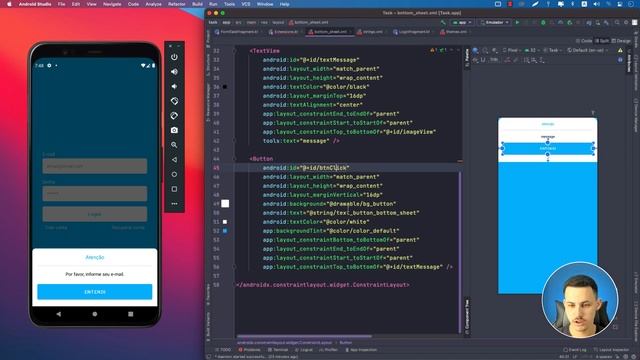Rotate the emulator right

(x=174, y=116)
